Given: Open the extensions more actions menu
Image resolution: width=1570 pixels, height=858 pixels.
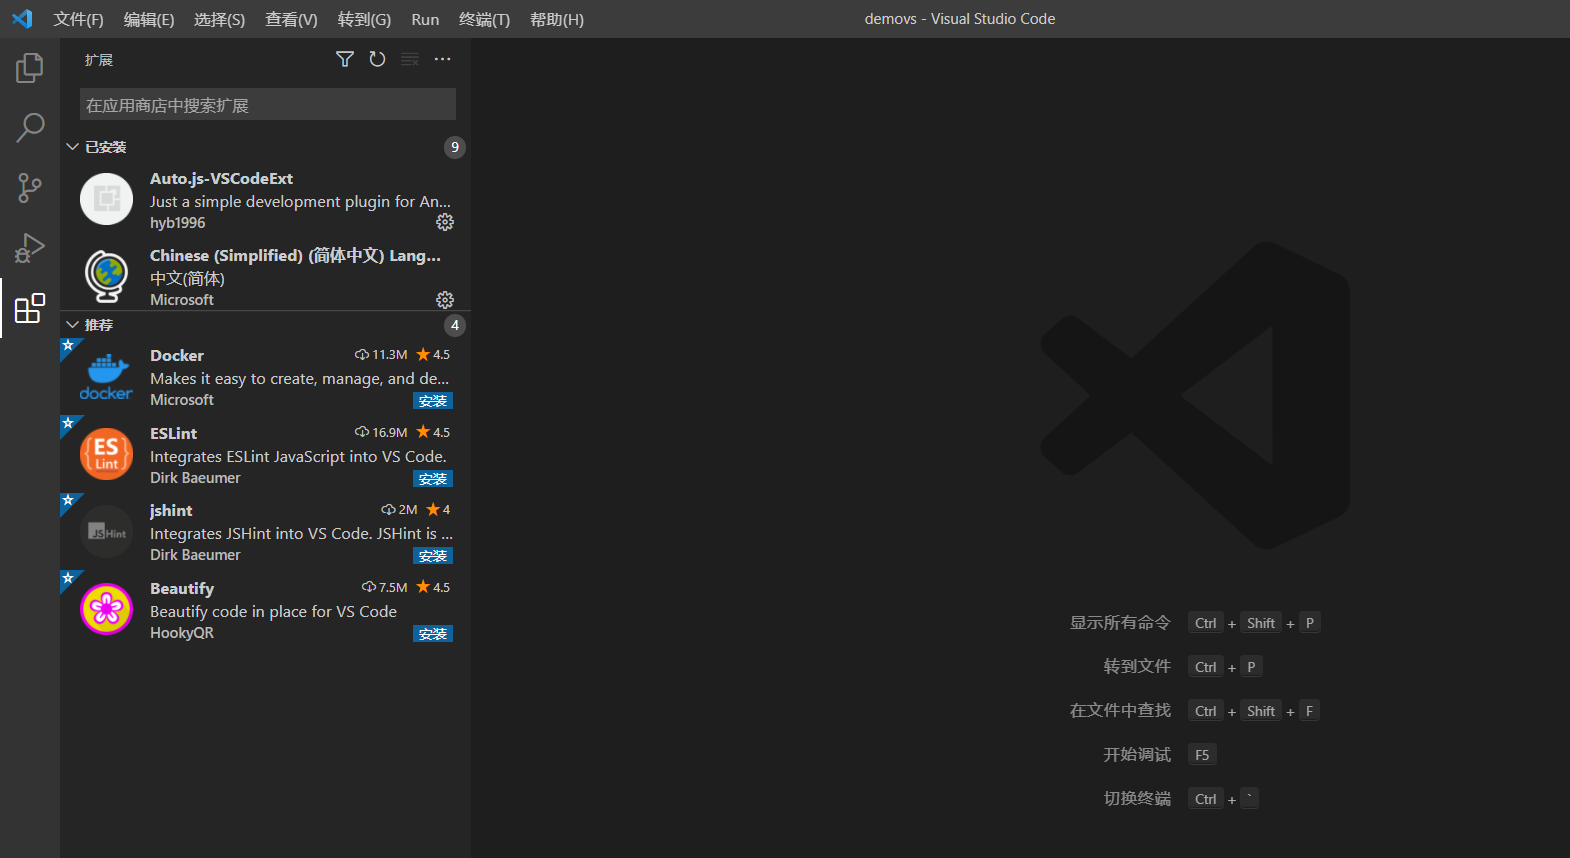Looking at the screenshot, I should pos(442,59).
